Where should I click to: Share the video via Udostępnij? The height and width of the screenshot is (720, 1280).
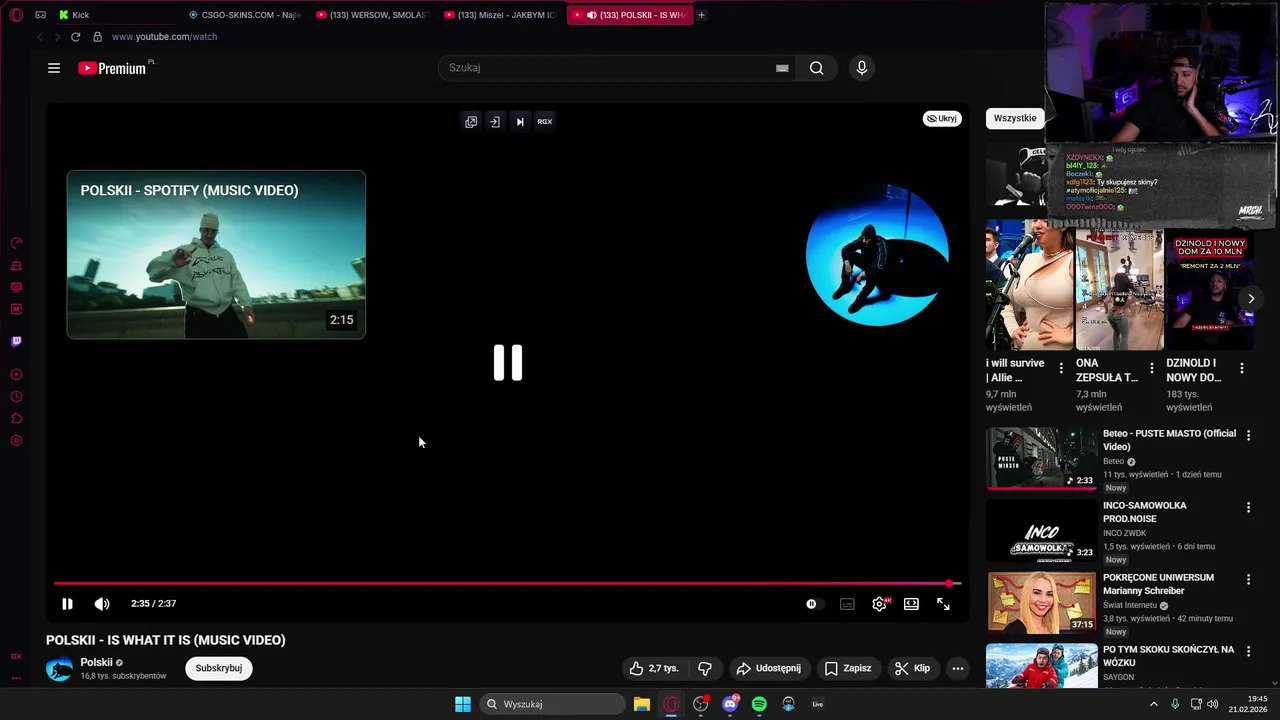coord(768,668)
